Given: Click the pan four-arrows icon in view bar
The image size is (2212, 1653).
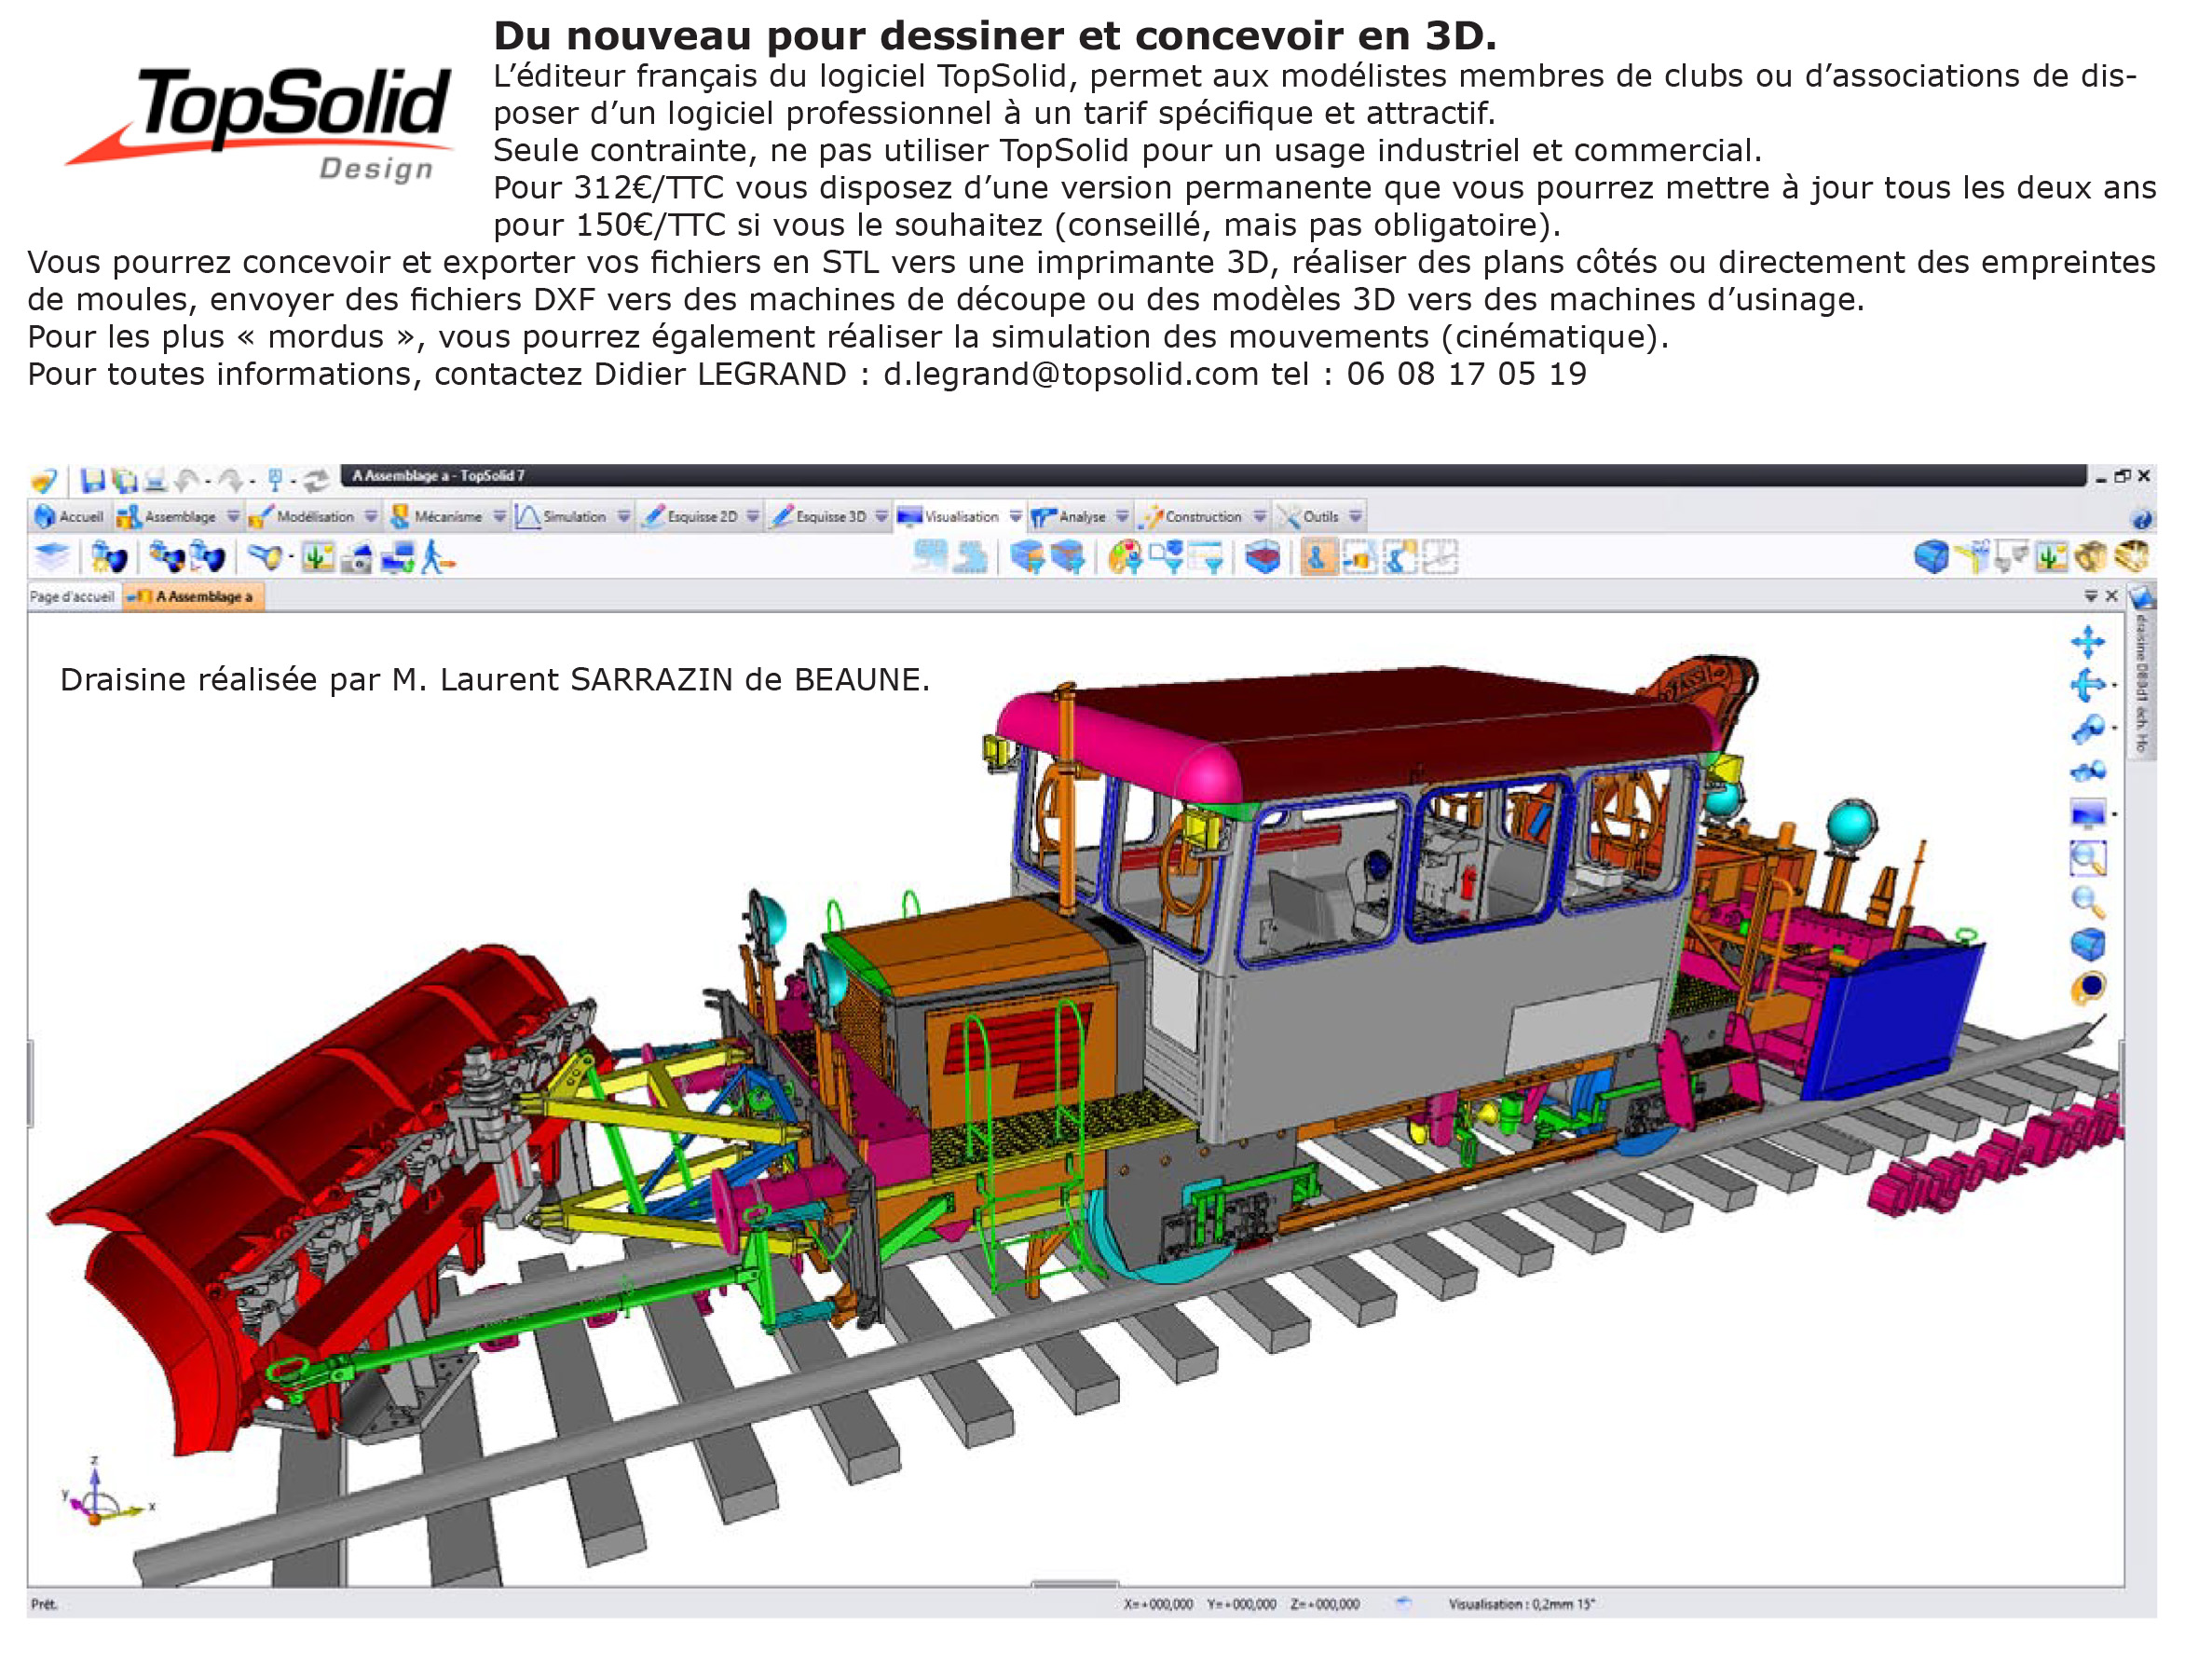Looking at the screenshot, I should [2087, 641].
